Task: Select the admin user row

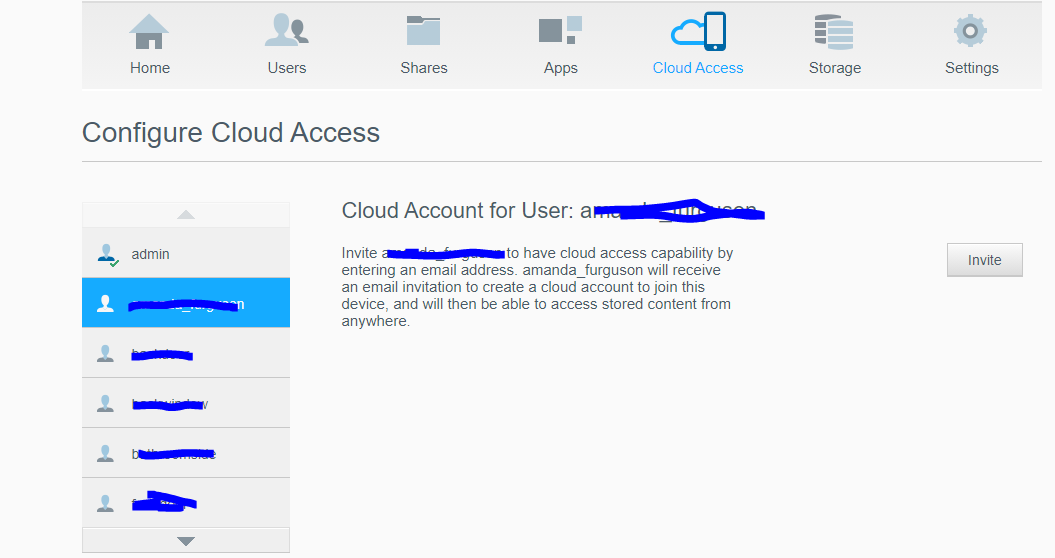Action: click(x=186, y=253)
